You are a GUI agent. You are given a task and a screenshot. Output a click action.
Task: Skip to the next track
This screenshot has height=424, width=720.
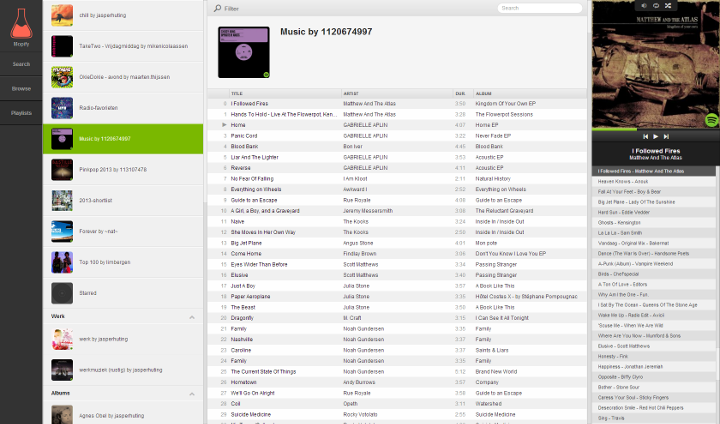[666, 136]
